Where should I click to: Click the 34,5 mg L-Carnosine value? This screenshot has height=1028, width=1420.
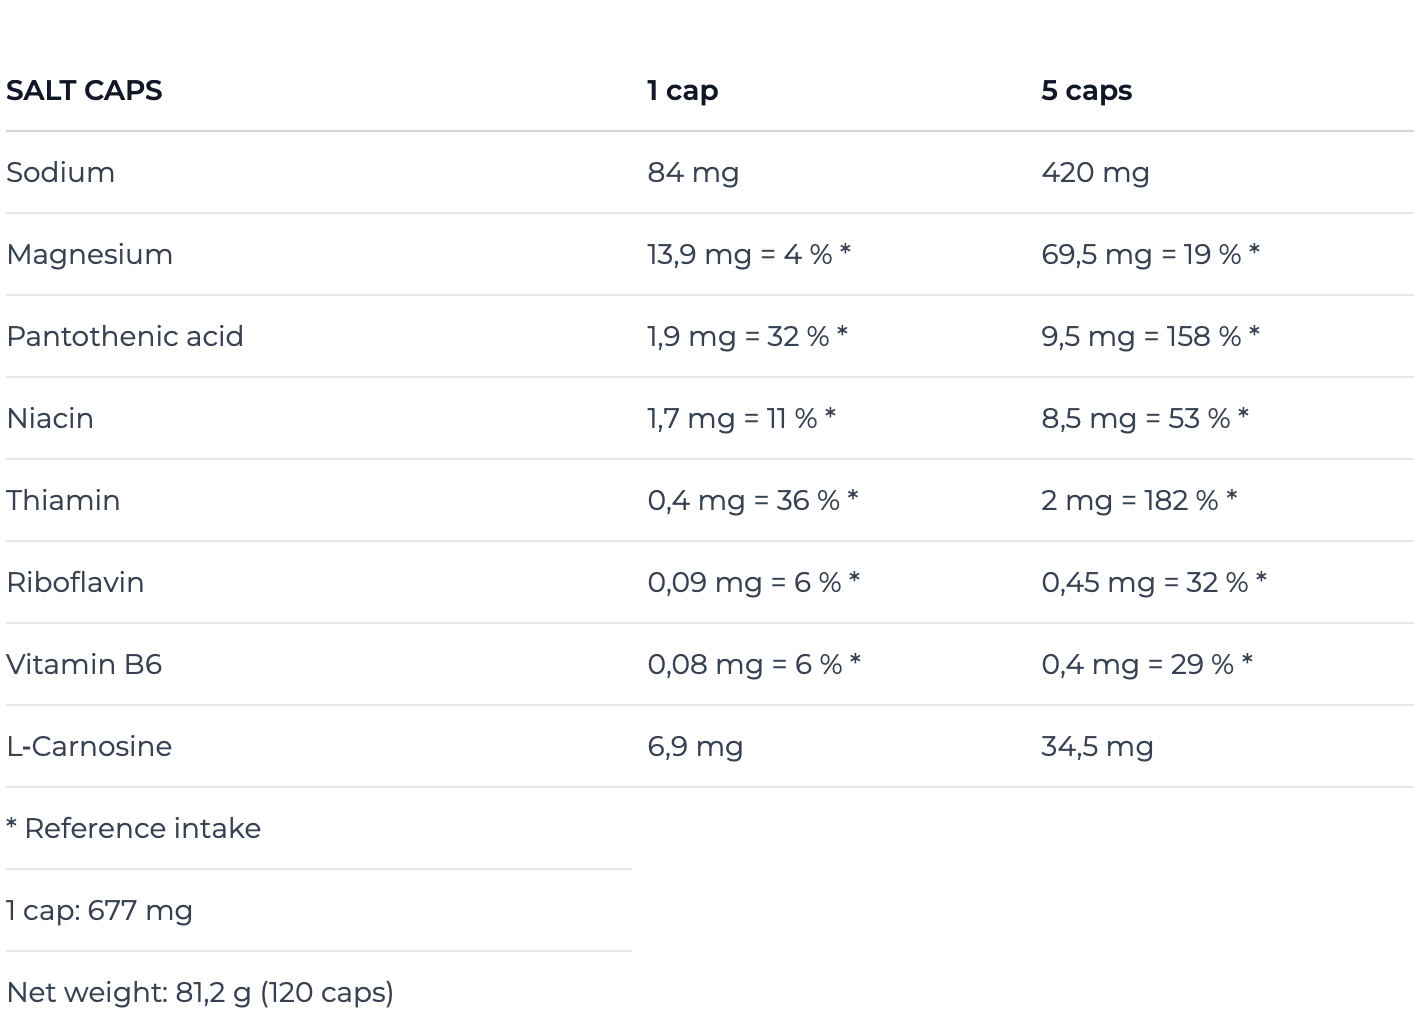click(x=1097, y=747)
